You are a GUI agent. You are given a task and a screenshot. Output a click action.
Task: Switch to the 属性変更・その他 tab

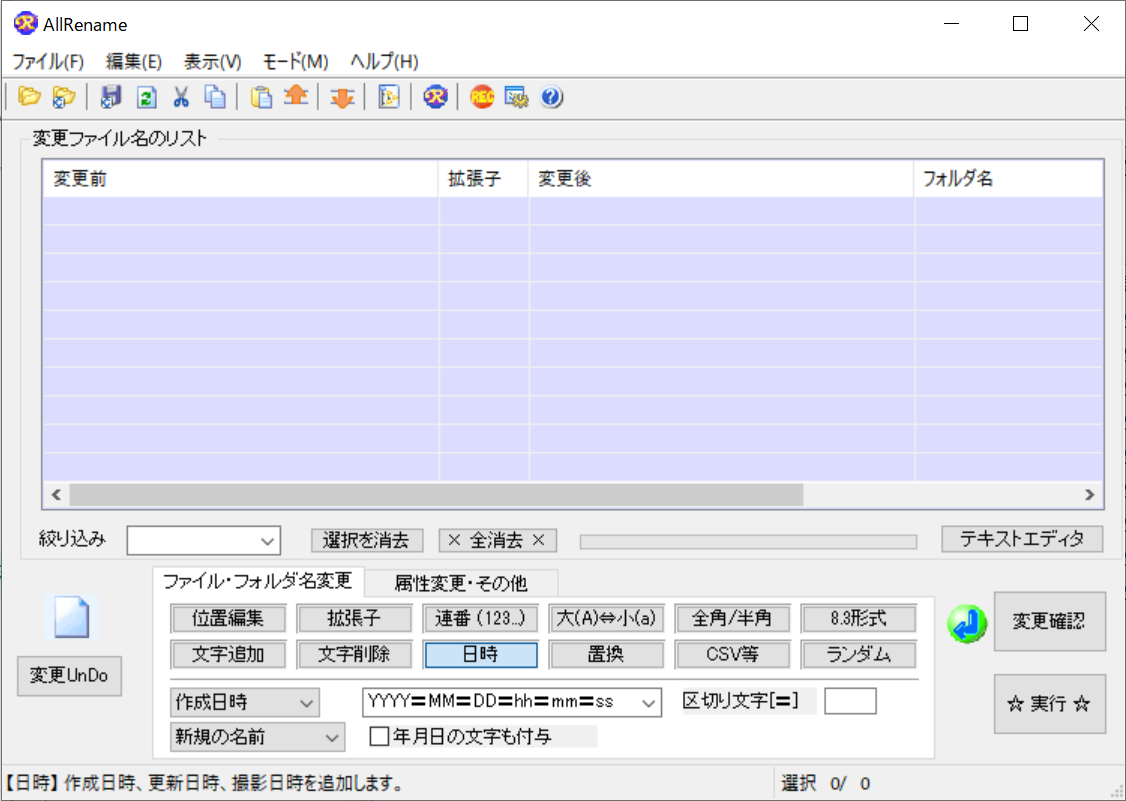click(462, 583)
